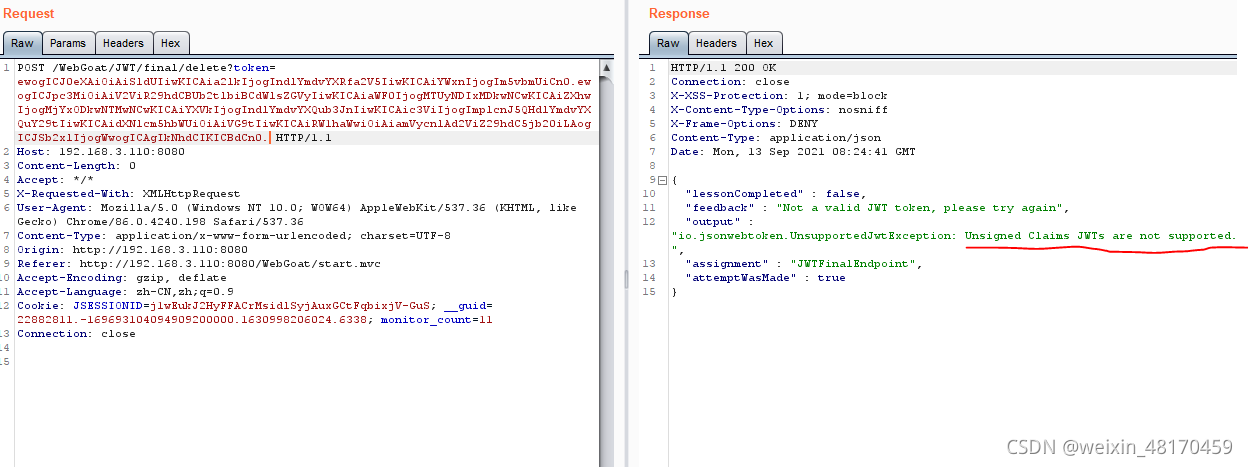
Task: Click the response Connection: close header
Action: point(730,82)
